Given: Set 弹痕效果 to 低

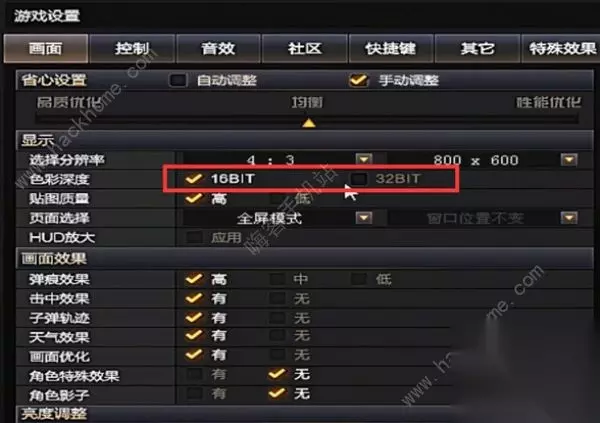Looking at the screenshot, I should tap(359, 279).
